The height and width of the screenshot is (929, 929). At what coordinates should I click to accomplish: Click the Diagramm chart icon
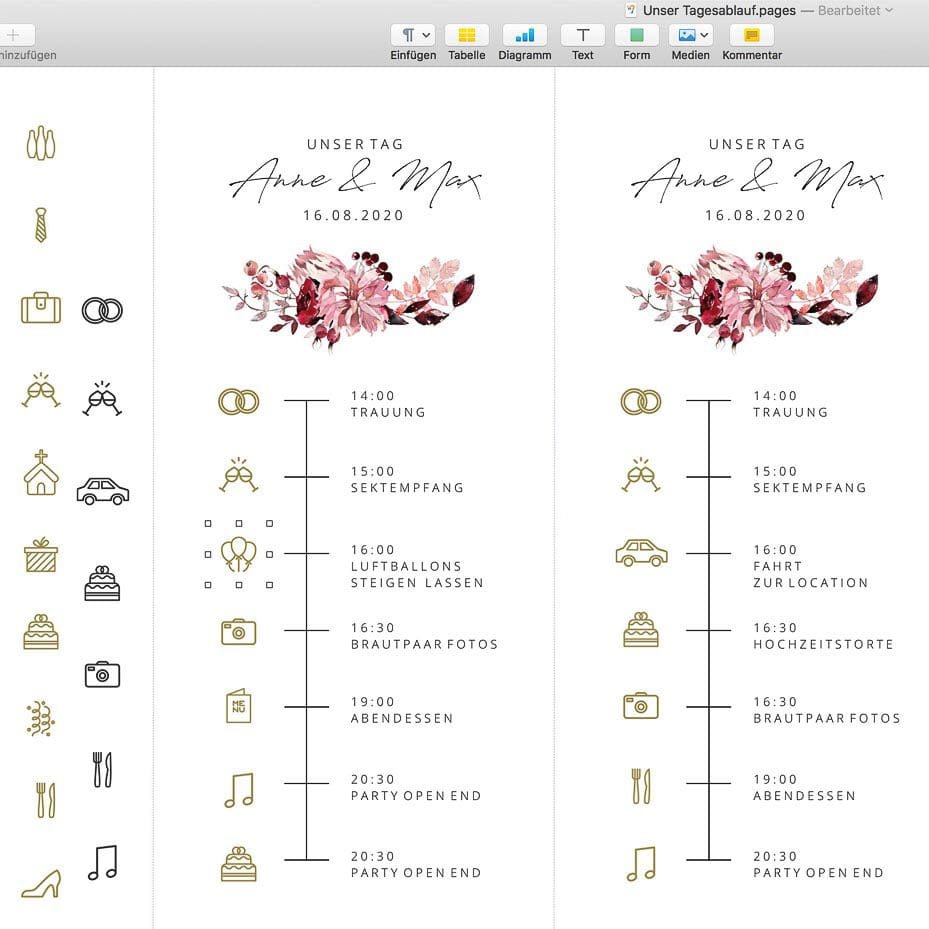(524, 36)
